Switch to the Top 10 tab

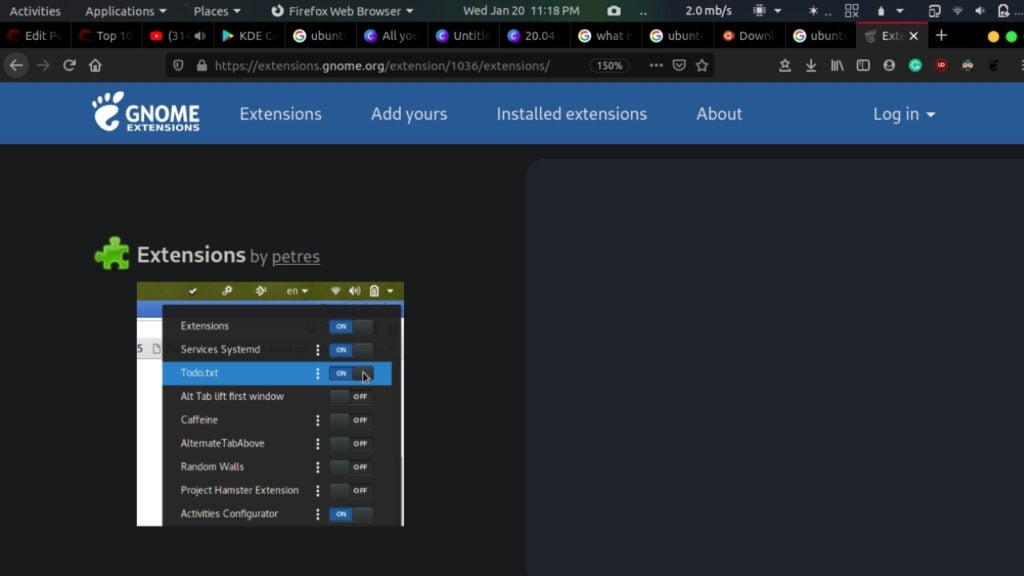click(x=106, y=36)
